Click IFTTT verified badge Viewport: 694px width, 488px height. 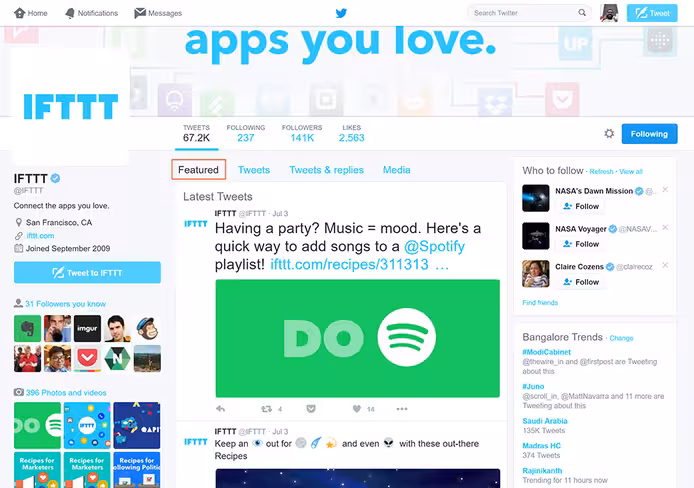coord(55,178)
